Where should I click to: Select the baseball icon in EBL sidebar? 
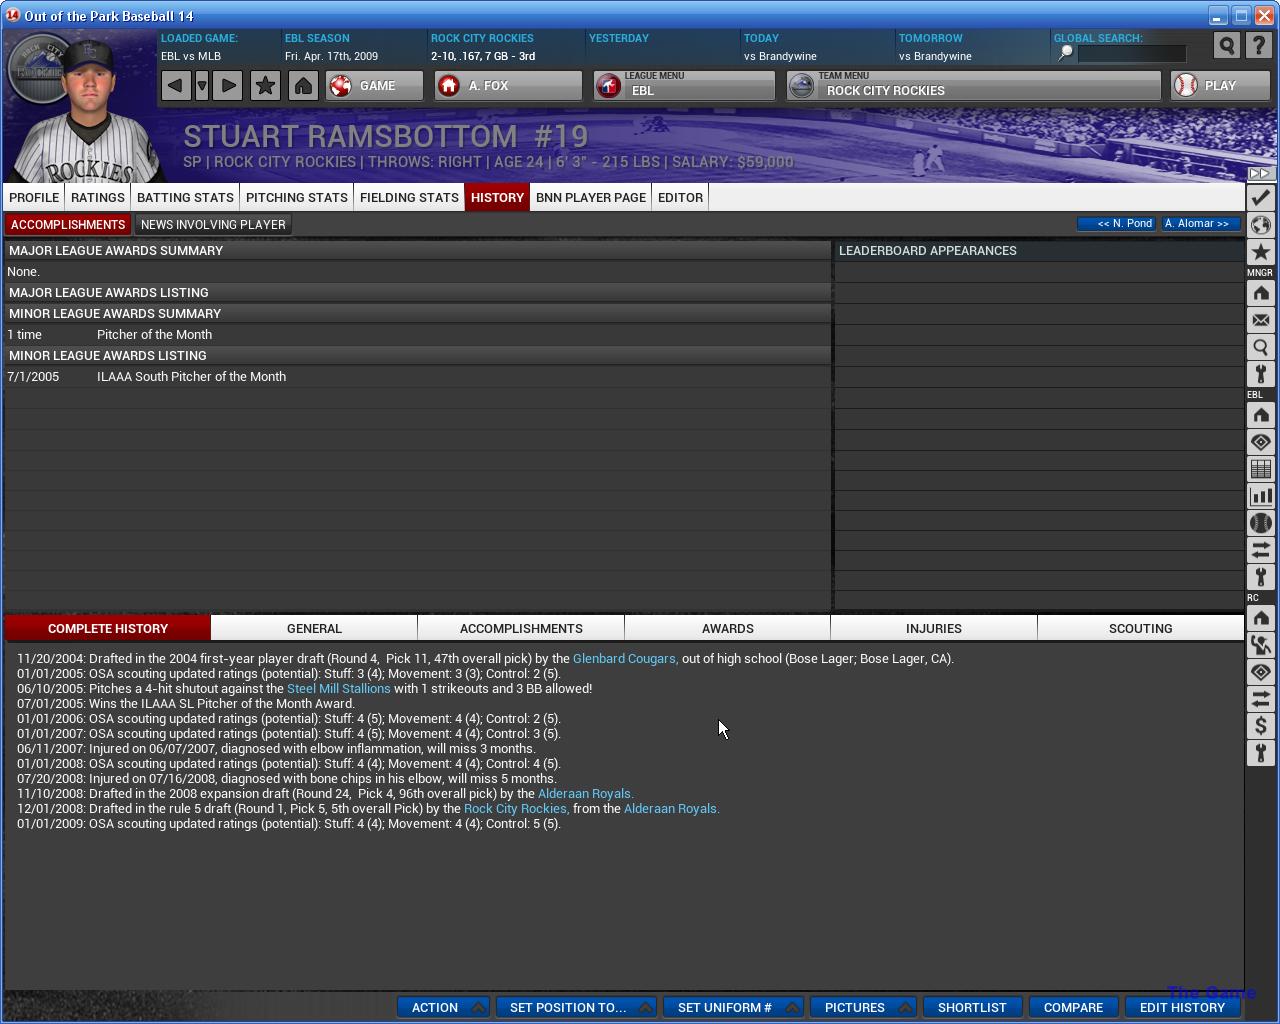pyautogui.click(x=1260, y=523)
